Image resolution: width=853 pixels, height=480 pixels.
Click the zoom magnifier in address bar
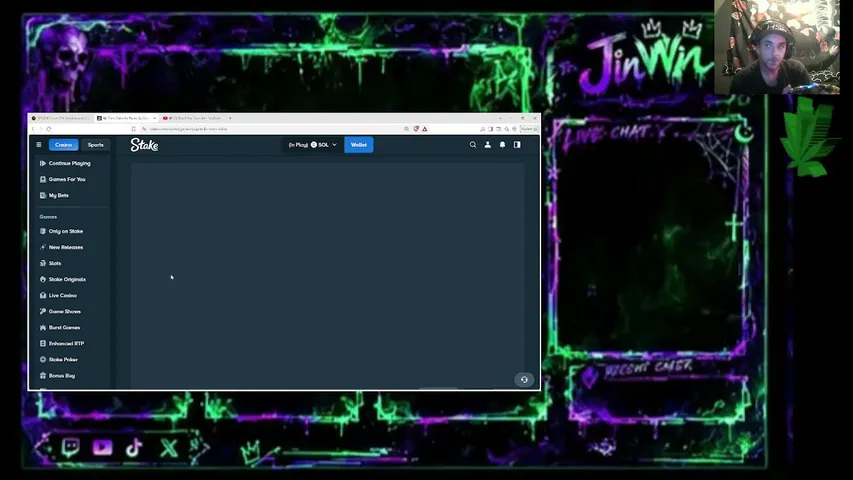coord(406,129)
